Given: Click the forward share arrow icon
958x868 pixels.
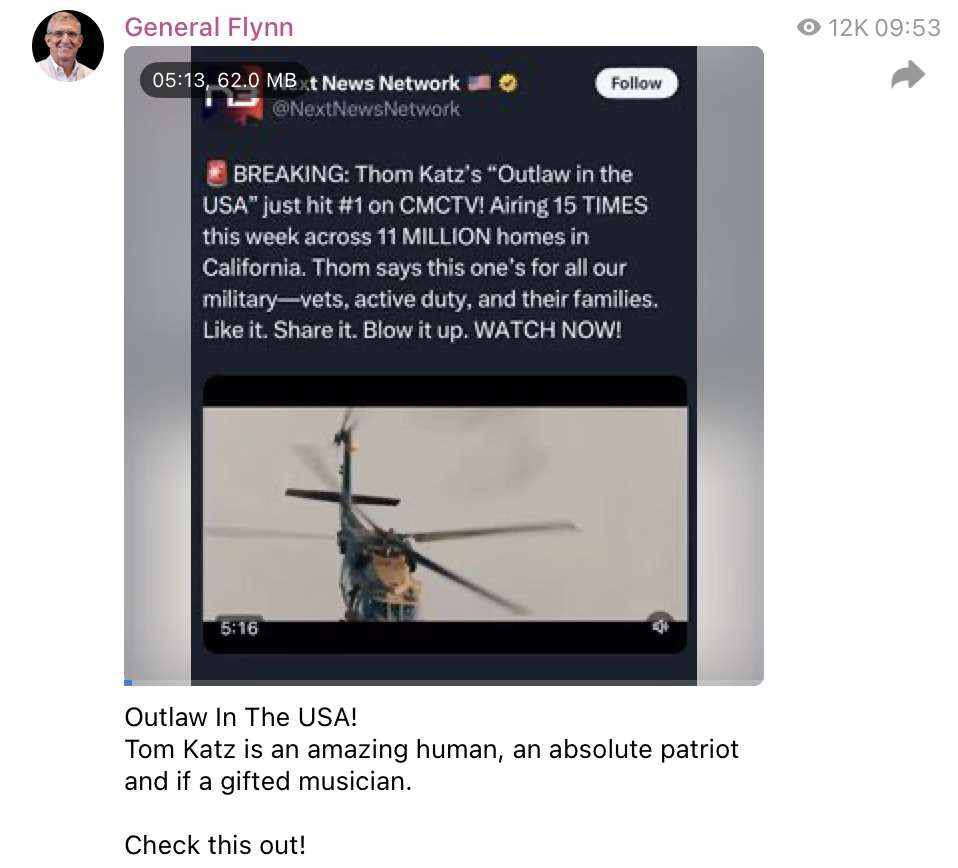Looking at the screenshot, I should click(x=908, y=75).
